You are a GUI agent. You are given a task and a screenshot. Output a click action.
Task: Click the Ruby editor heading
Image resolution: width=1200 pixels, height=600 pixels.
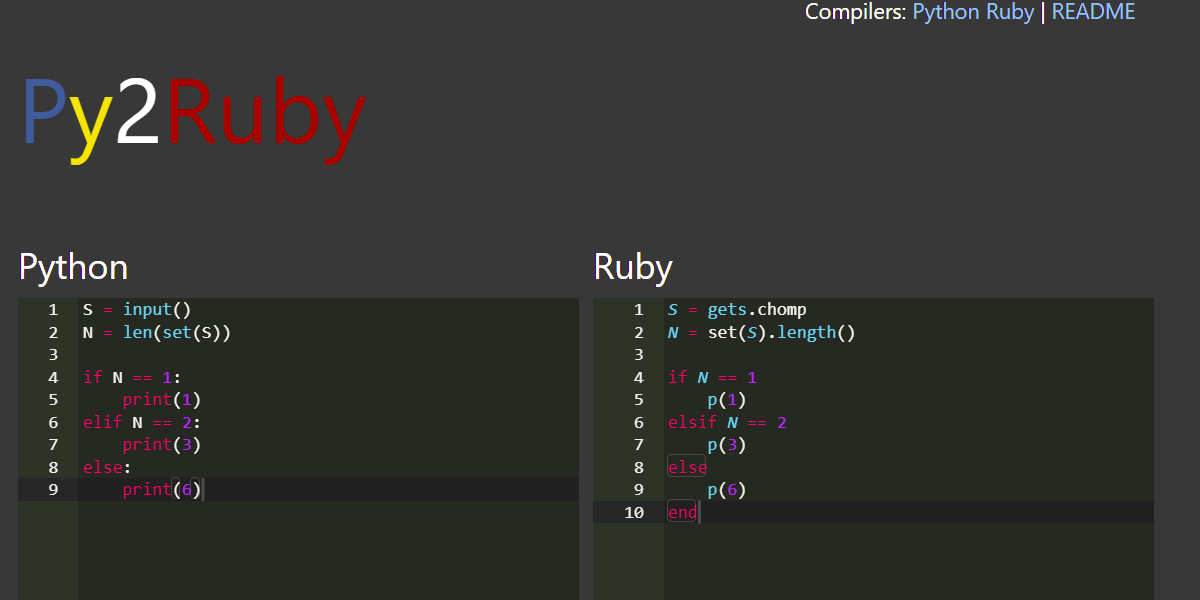click(633, 267)
